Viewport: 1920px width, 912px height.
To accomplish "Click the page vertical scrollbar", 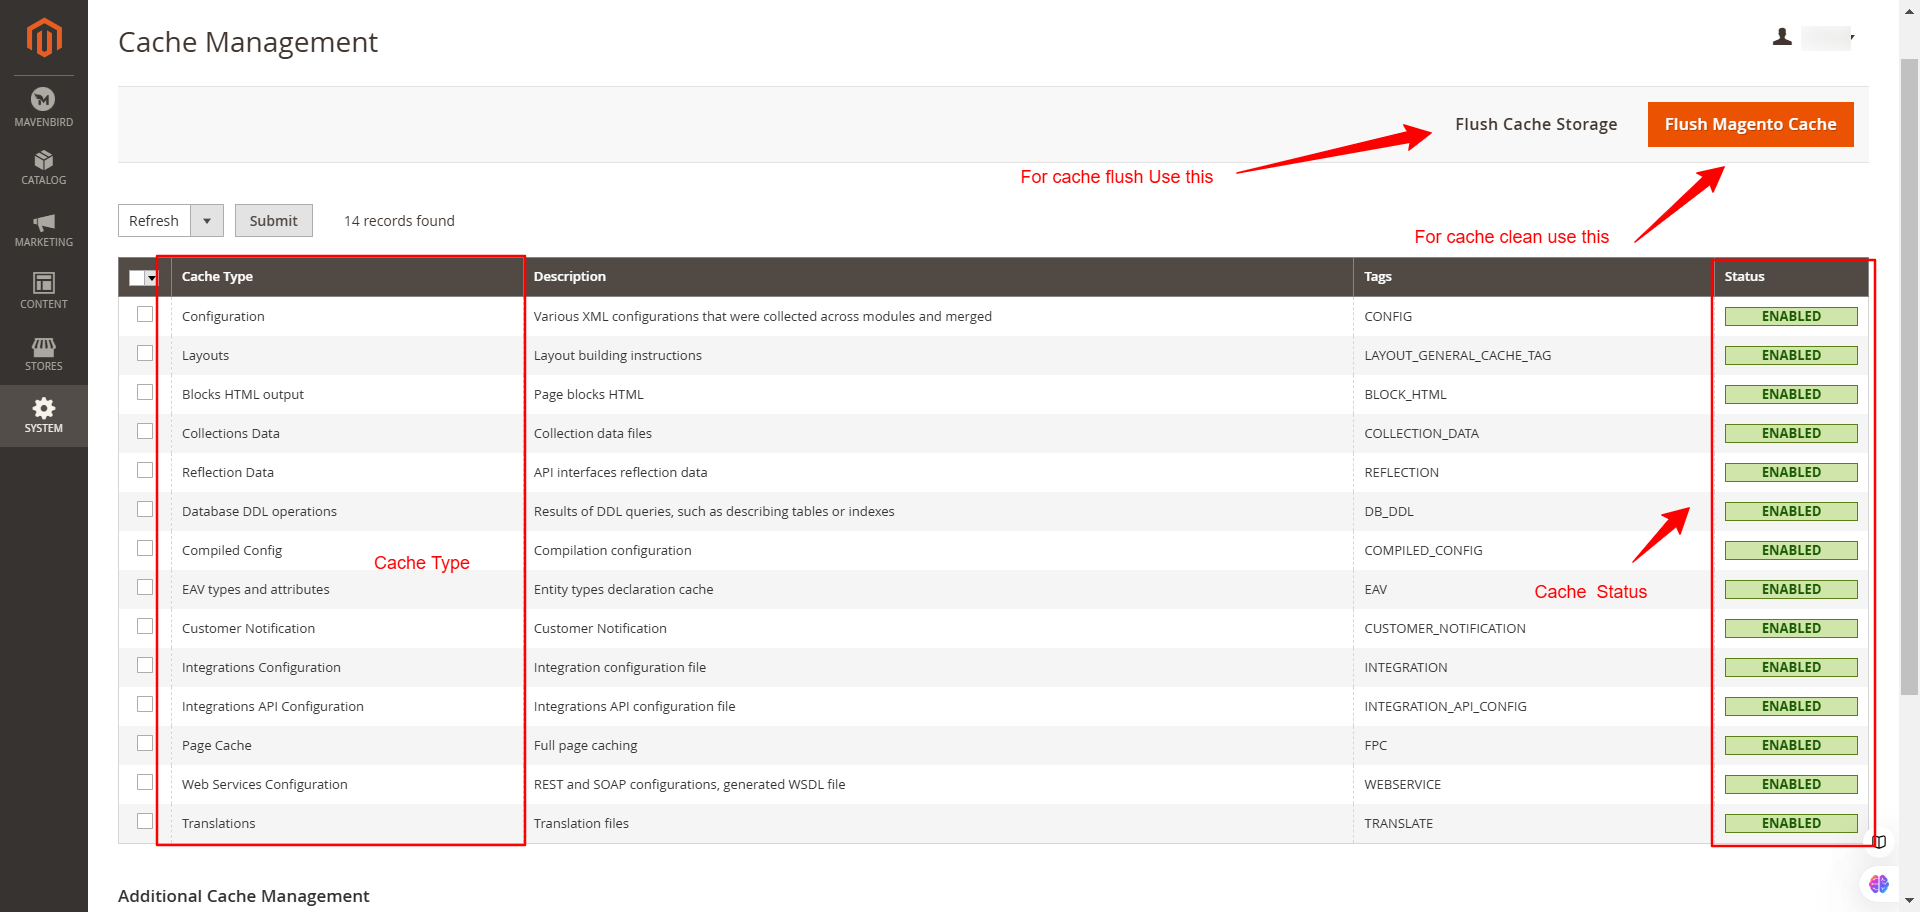I will coord(1909,375).
